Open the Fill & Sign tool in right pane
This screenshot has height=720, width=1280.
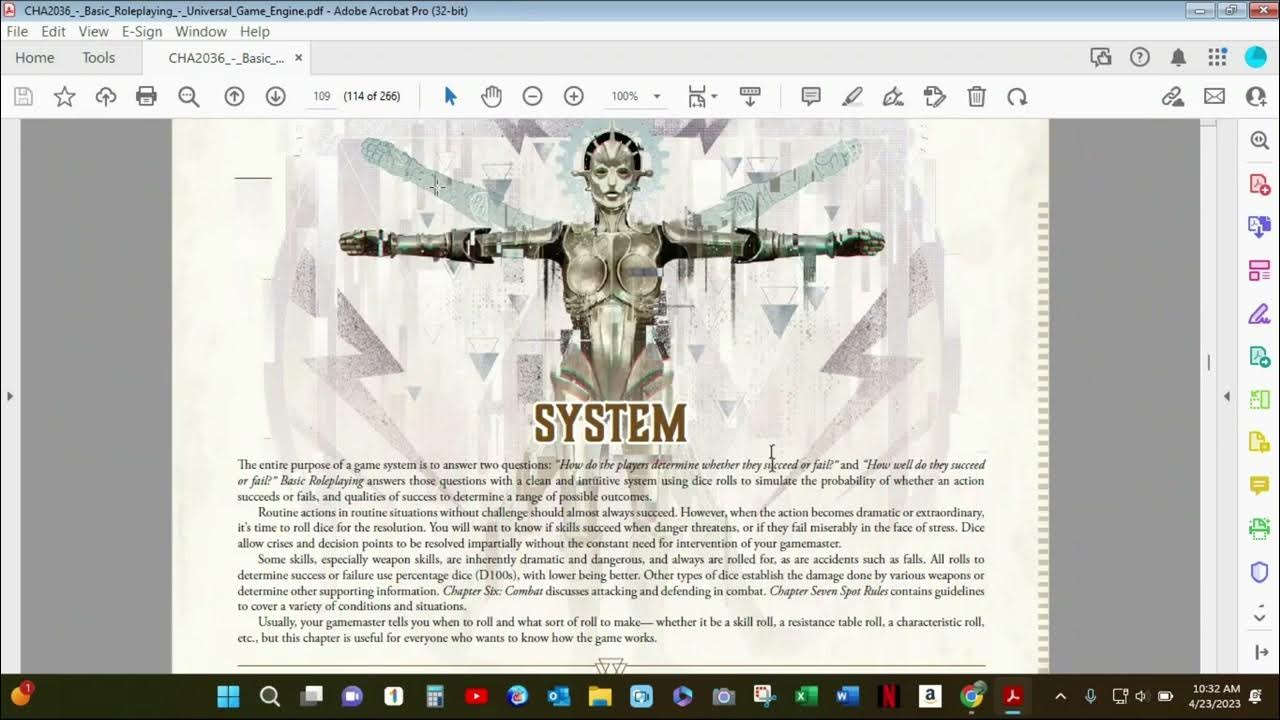coord(1259,314)
